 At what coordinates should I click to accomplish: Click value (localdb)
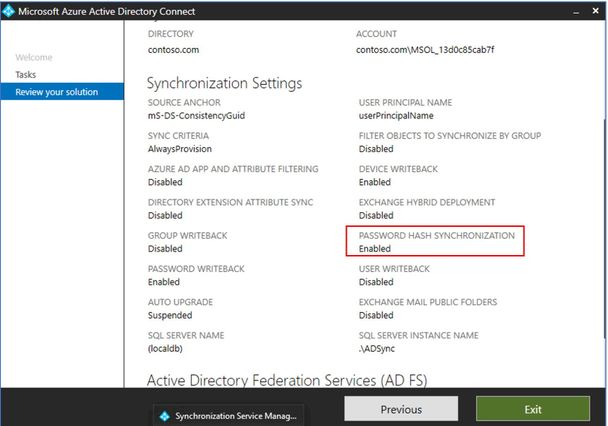(165, 349)
